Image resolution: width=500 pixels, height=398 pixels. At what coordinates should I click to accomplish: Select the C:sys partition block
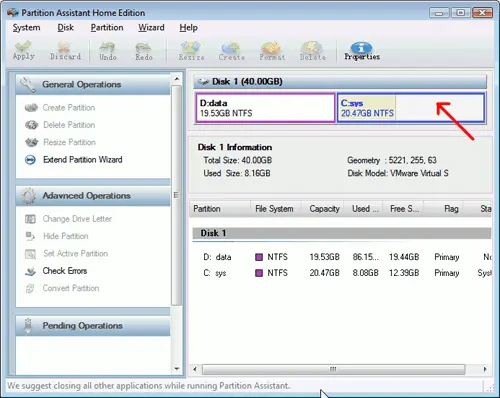(x=411, y=108)
